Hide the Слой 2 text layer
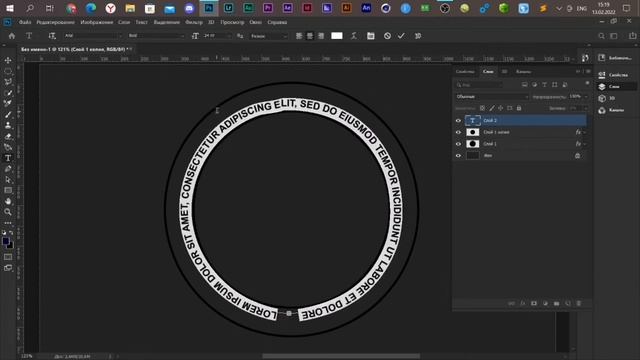Image resolution: width=640 pixels, height=360 pixels. click(x=458, y=120)
